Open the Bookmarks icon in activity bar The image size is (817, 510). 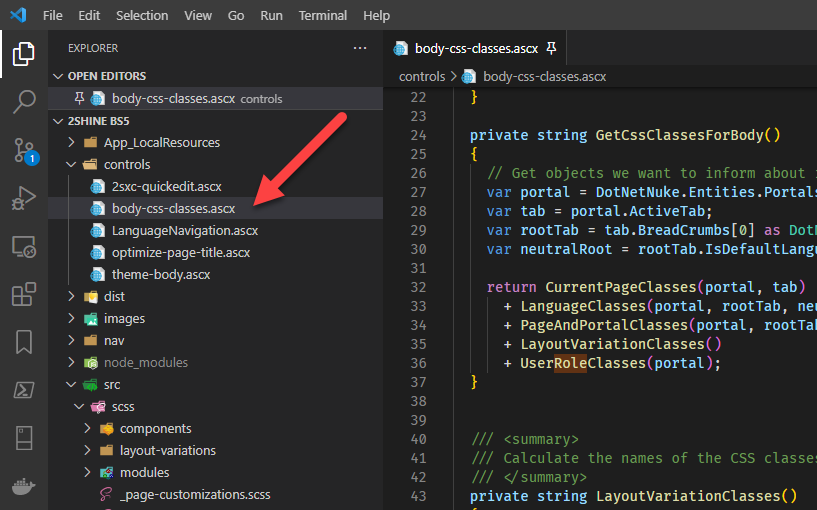point(24,342)
